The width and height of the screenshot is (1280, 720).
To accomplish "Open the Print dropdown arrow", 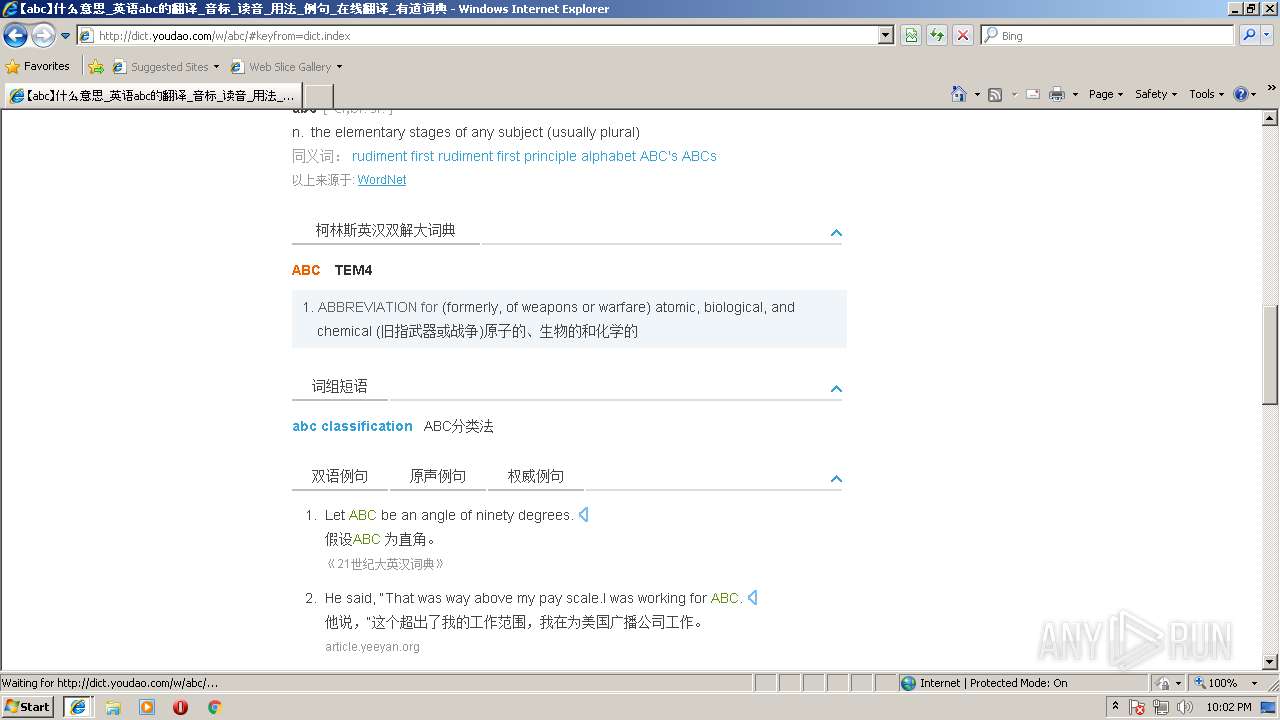I will coord(1075,94).
